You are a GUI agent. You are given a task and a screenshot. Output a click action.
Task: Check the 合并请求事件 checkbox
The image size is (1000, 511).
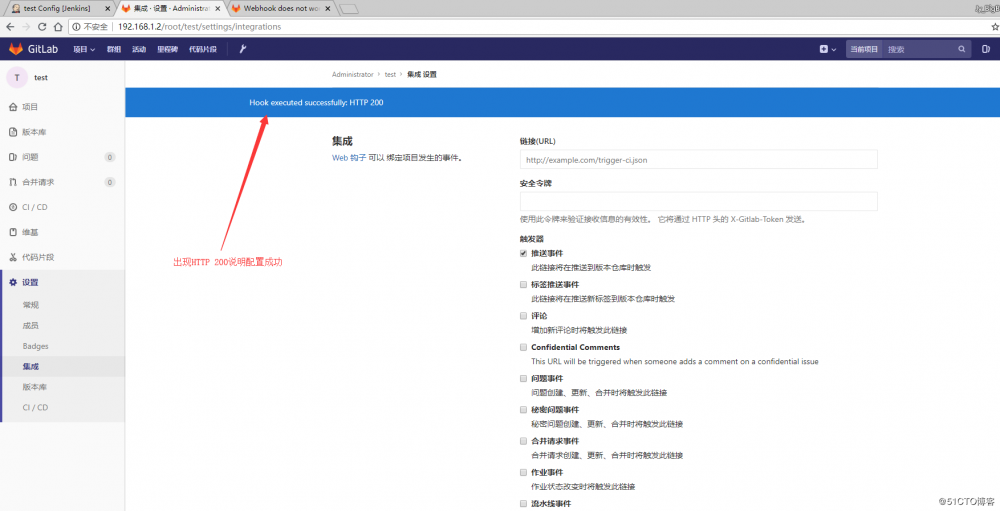point(524,441)
